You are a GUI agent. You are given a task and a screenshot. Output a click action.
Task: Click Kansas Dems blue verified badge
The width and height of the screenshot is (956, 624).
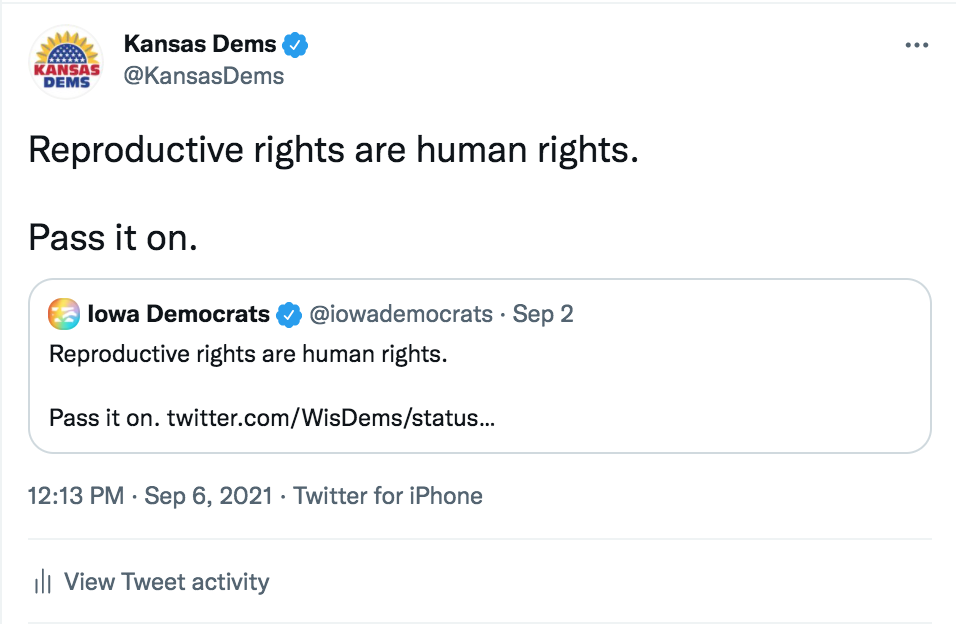(x=295, y=44)
